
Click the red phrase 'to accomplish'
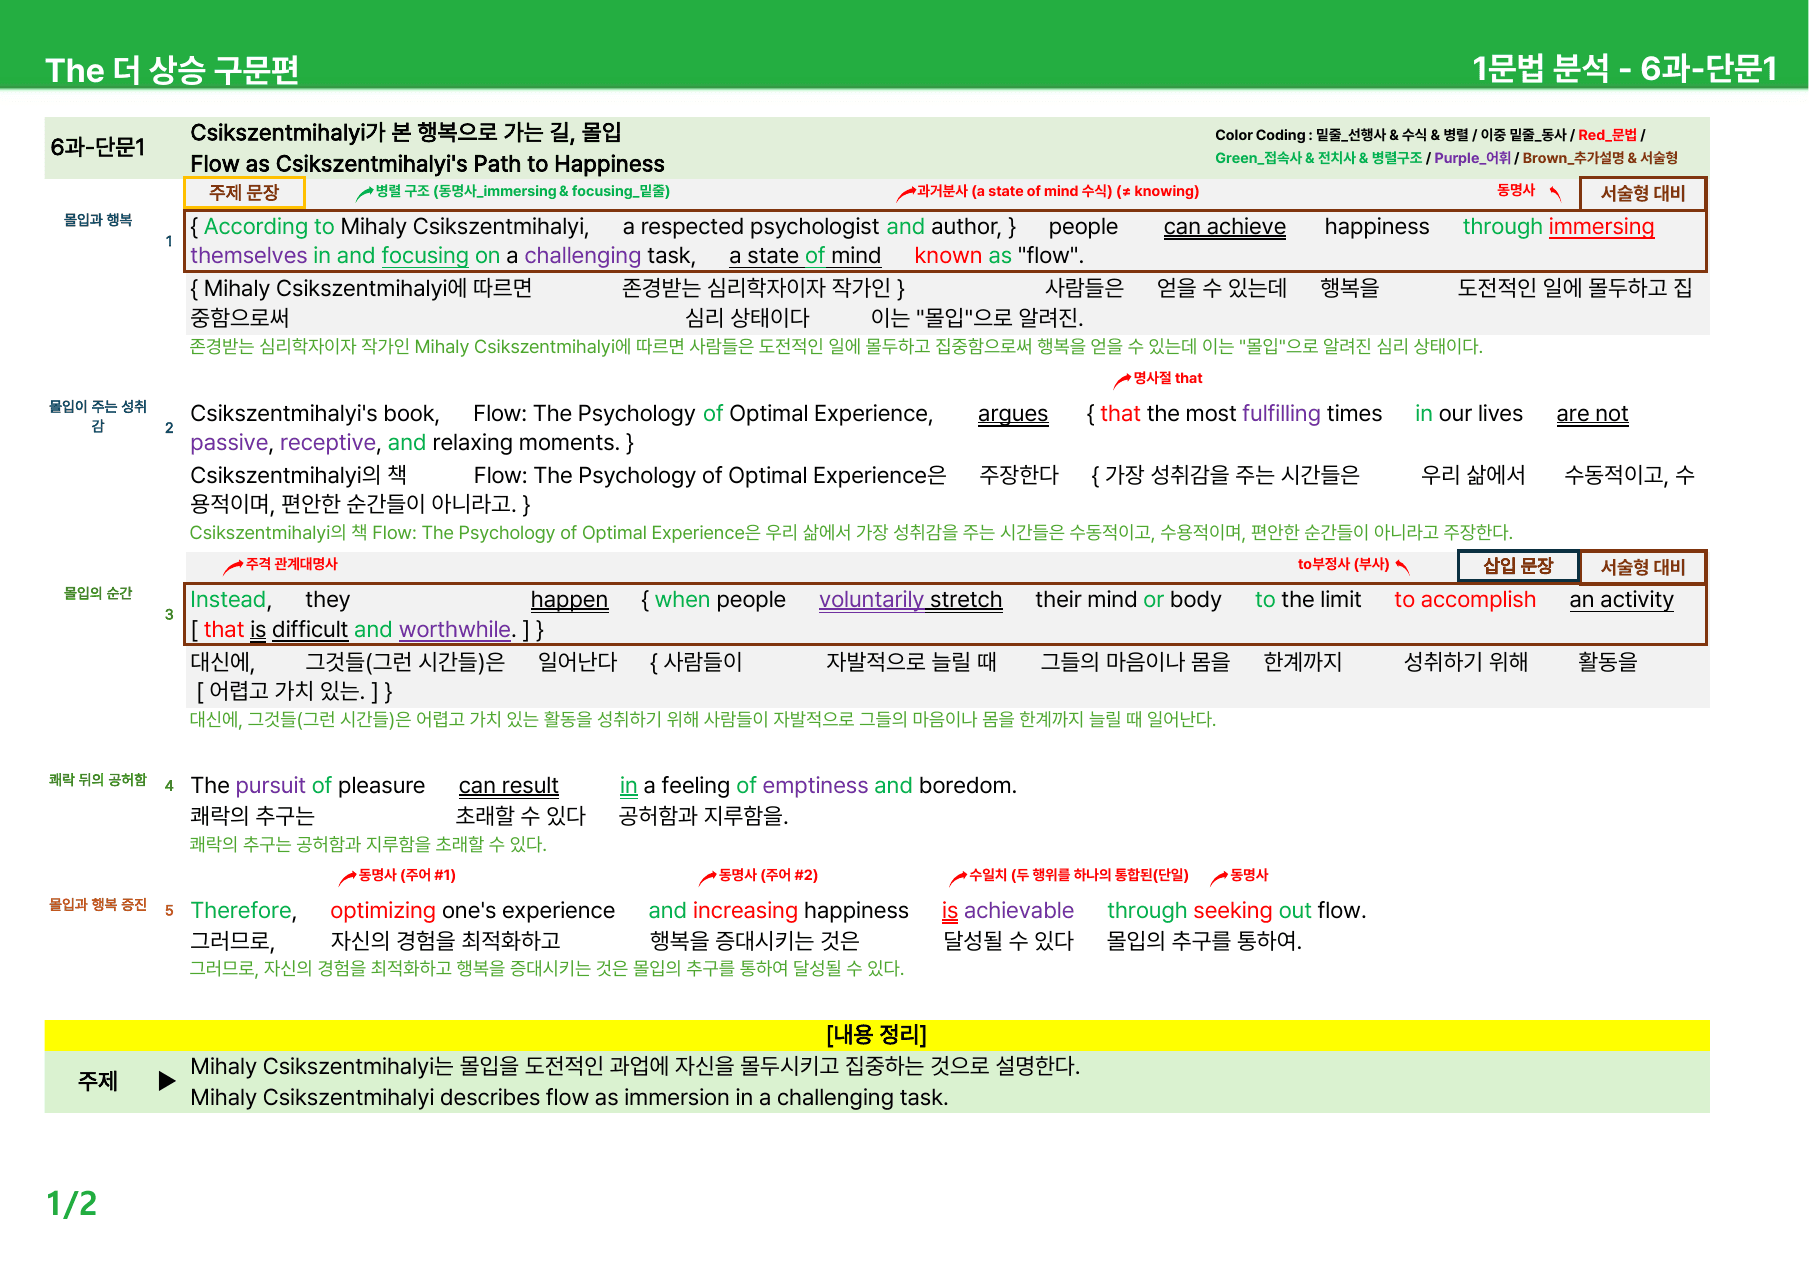tap(1465, 600)
